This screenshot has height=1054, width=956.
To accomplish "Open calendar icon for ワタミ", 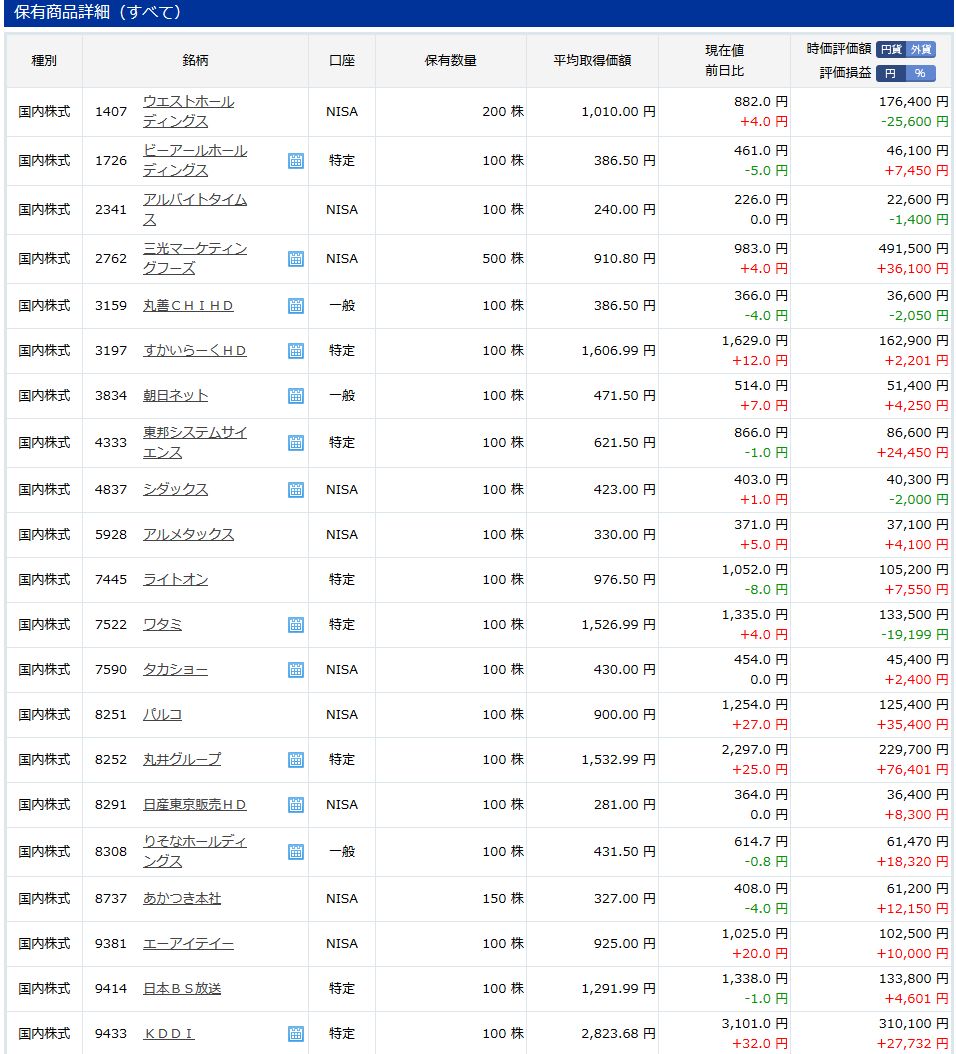I will [x=296, y=625].
